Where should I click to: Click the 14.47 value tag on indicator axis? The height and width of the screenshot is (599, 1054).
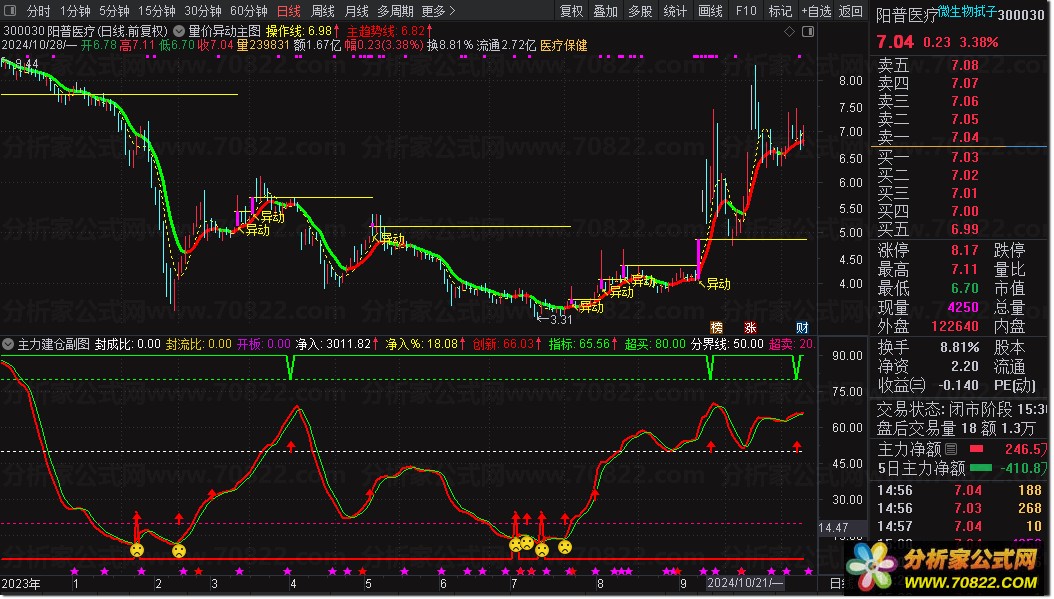[x=834, y=528]
